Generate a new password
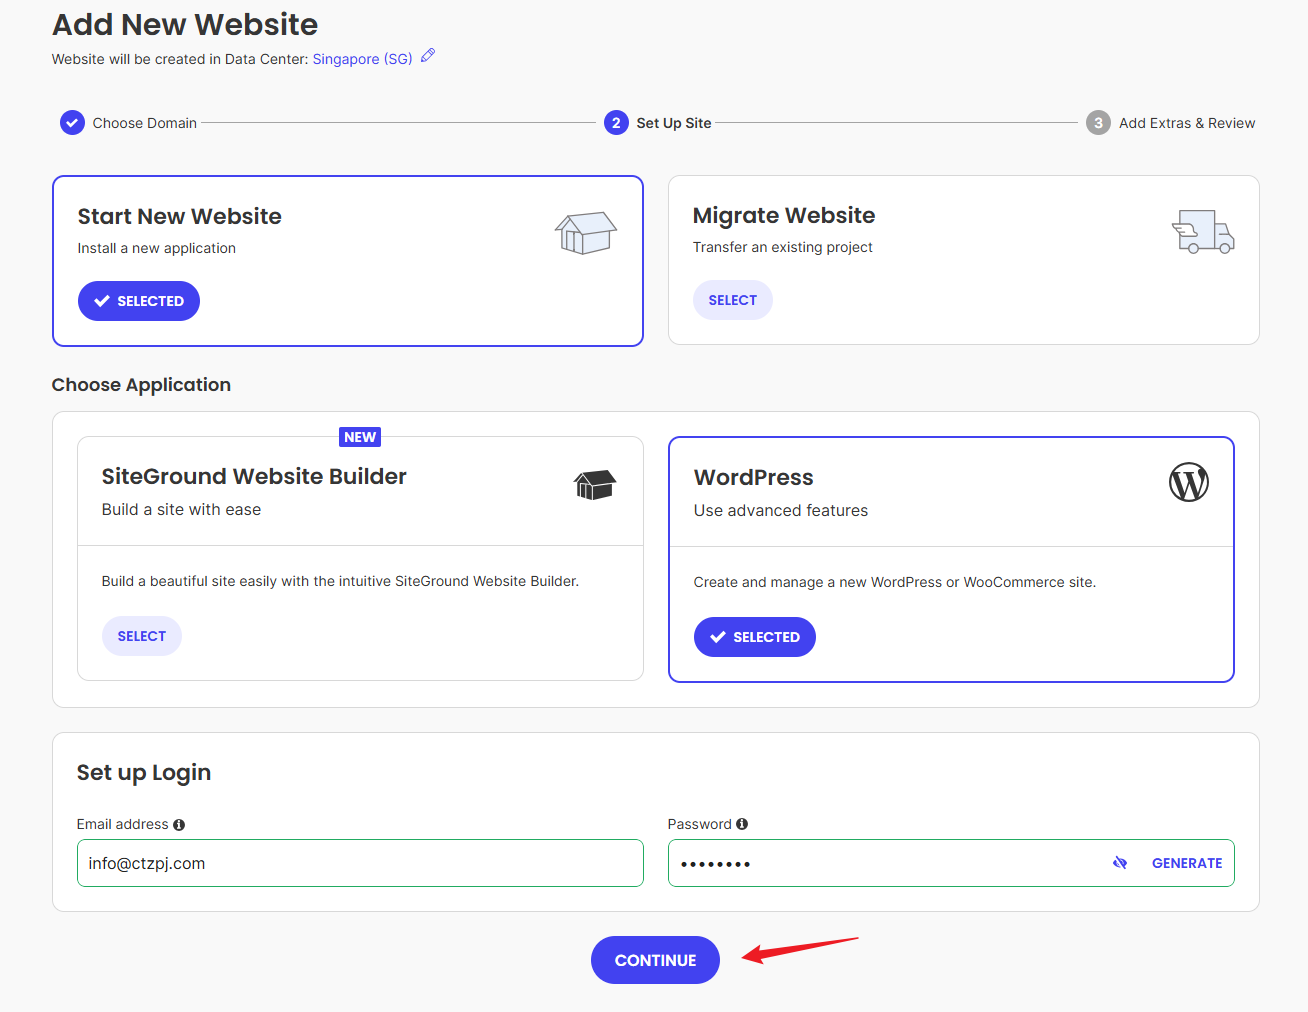The width and height of the screenshot is (1308, 1012). [x=1187, y=863]
